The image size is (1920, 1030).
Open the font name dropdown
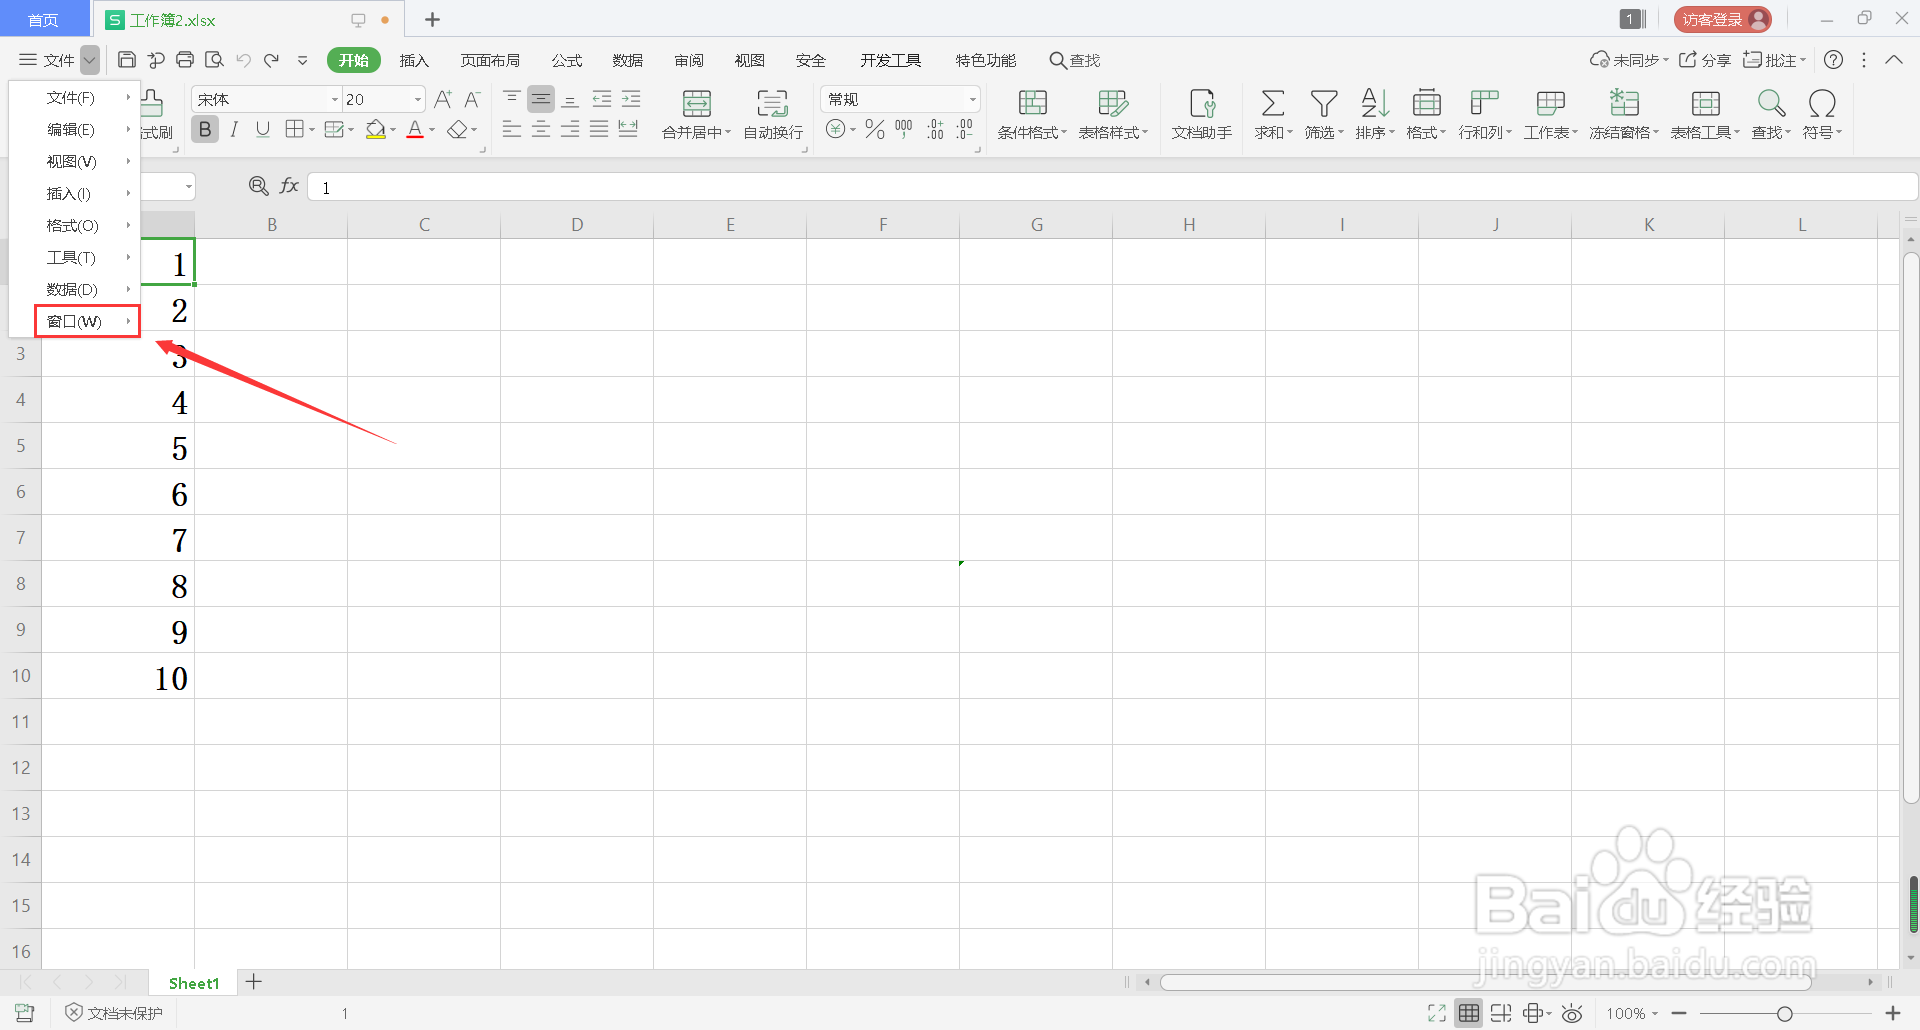coord(335,99)
